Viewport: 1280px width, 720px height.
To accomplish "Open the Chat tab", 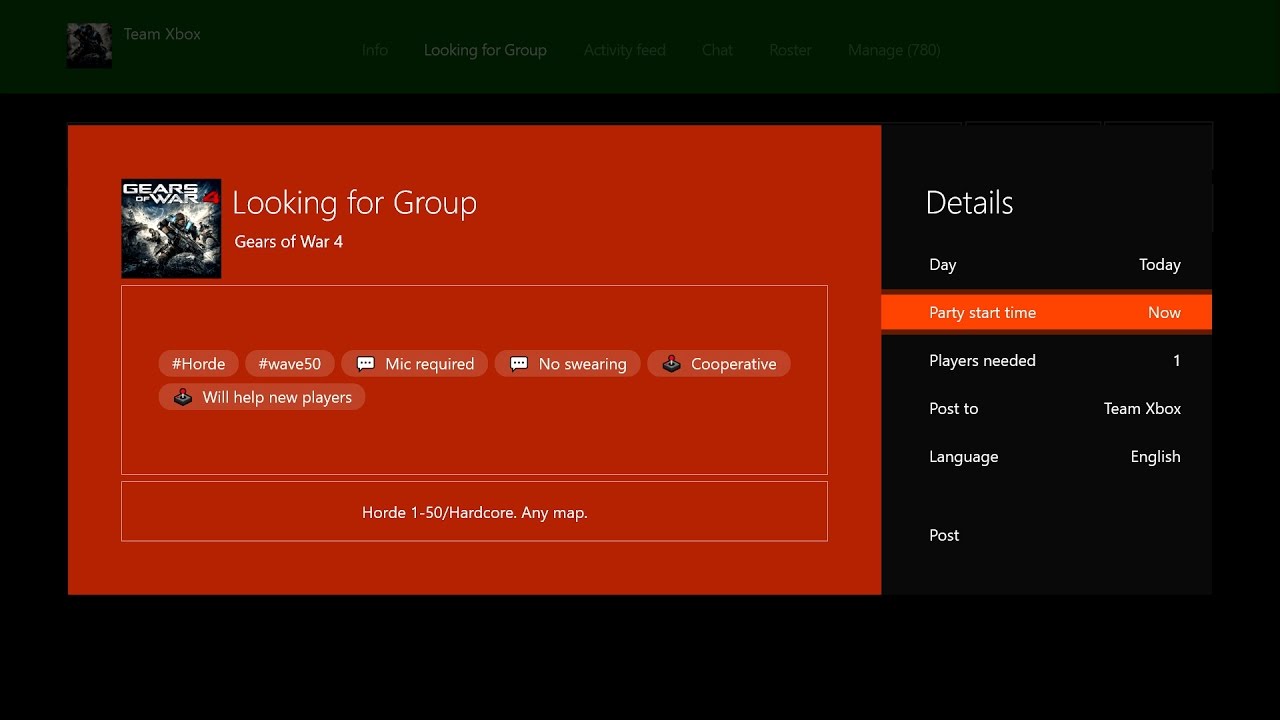I will (717, 50).
